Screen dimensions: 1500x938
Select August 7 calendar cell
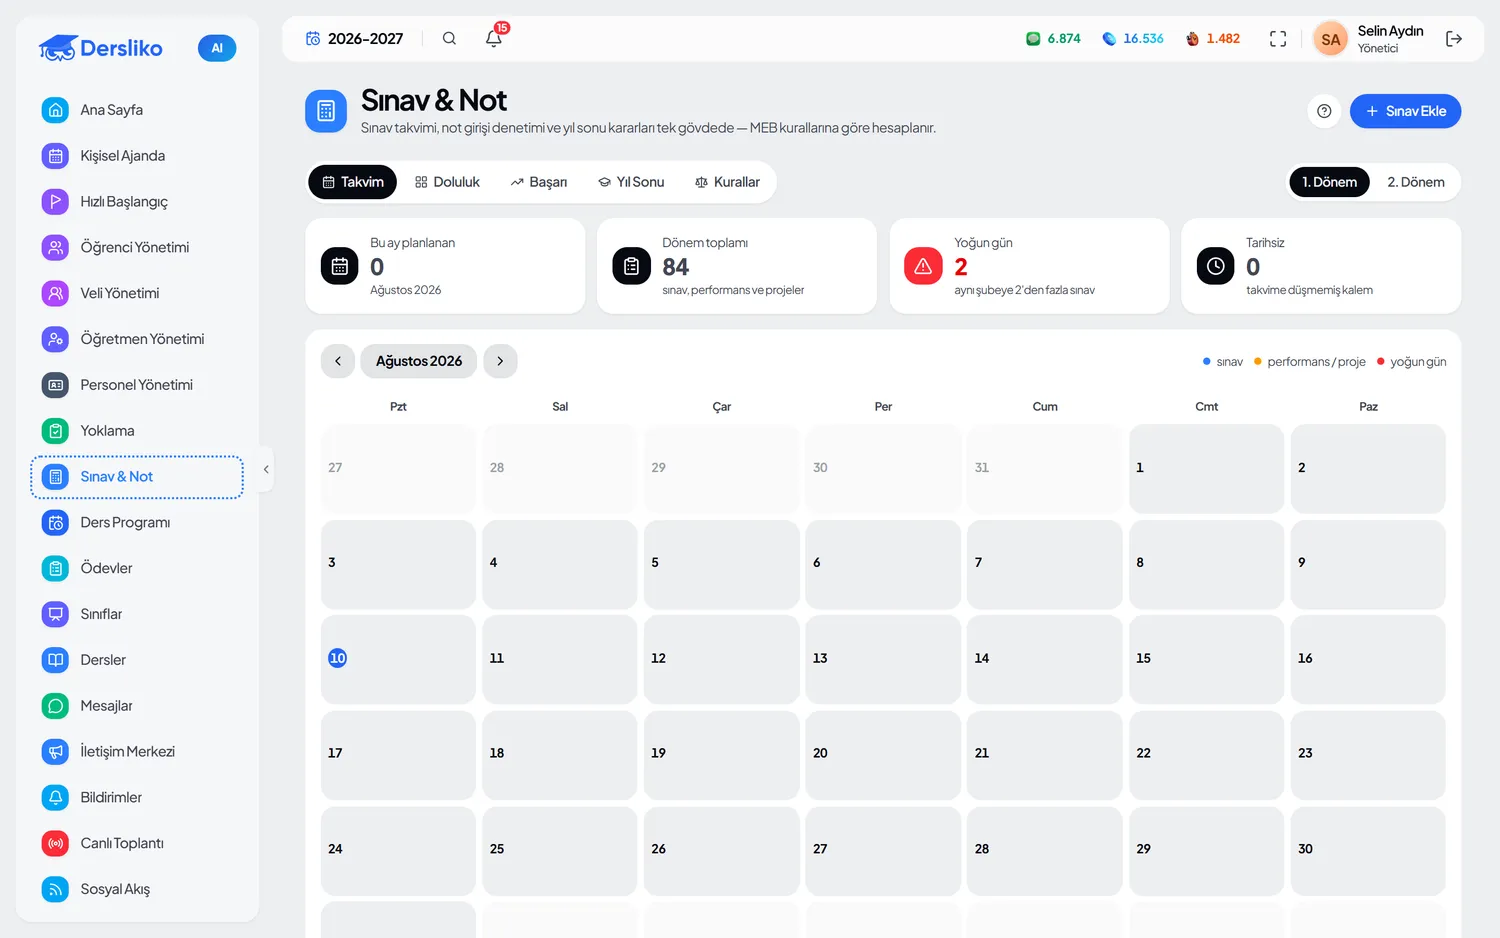1044,564
